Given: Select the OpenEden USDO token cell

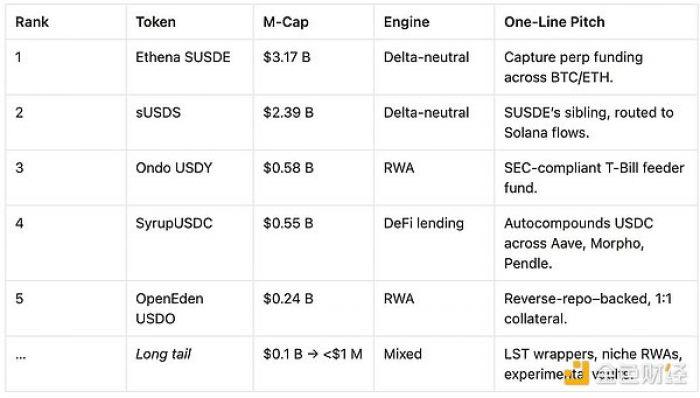Looking at the screenshot, I should pyautogui.click(x=169, y=308).
